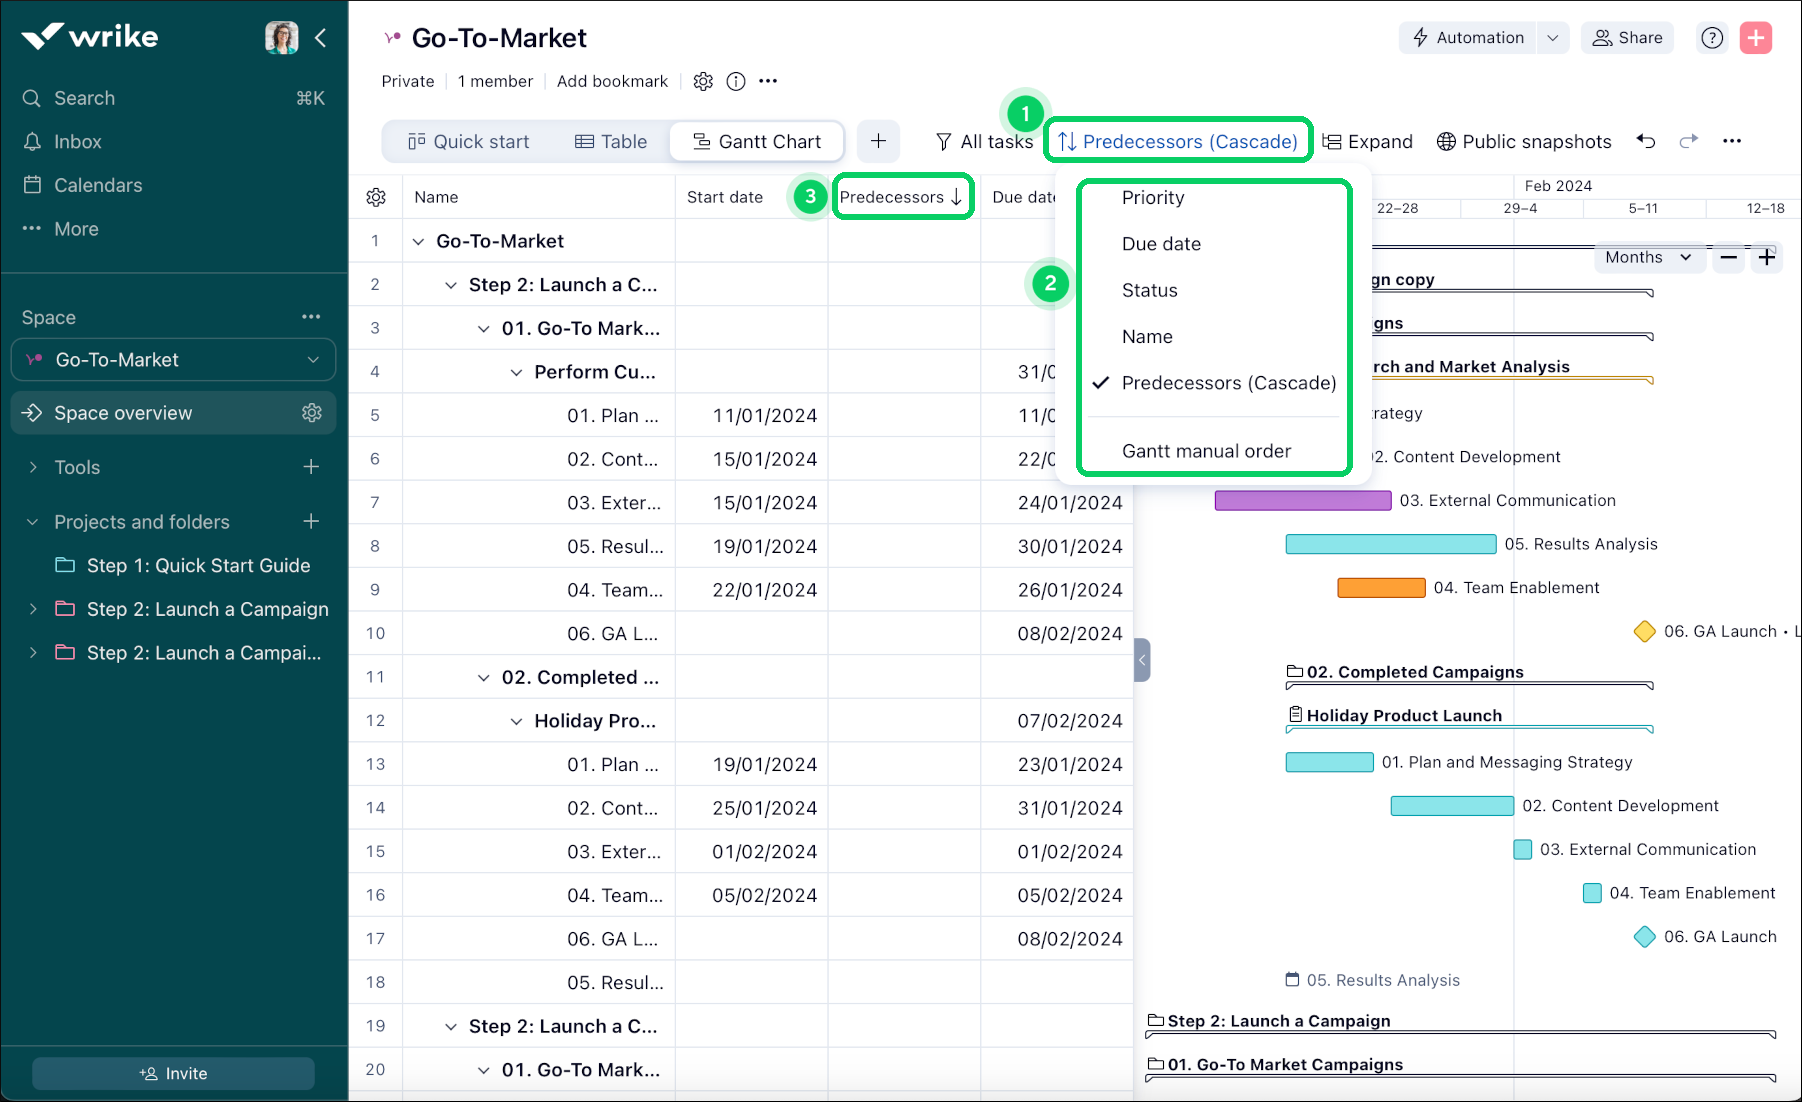Click the pink plus icon in top right
This screenshot has height=1102, width=1802.
[1756, 37]
